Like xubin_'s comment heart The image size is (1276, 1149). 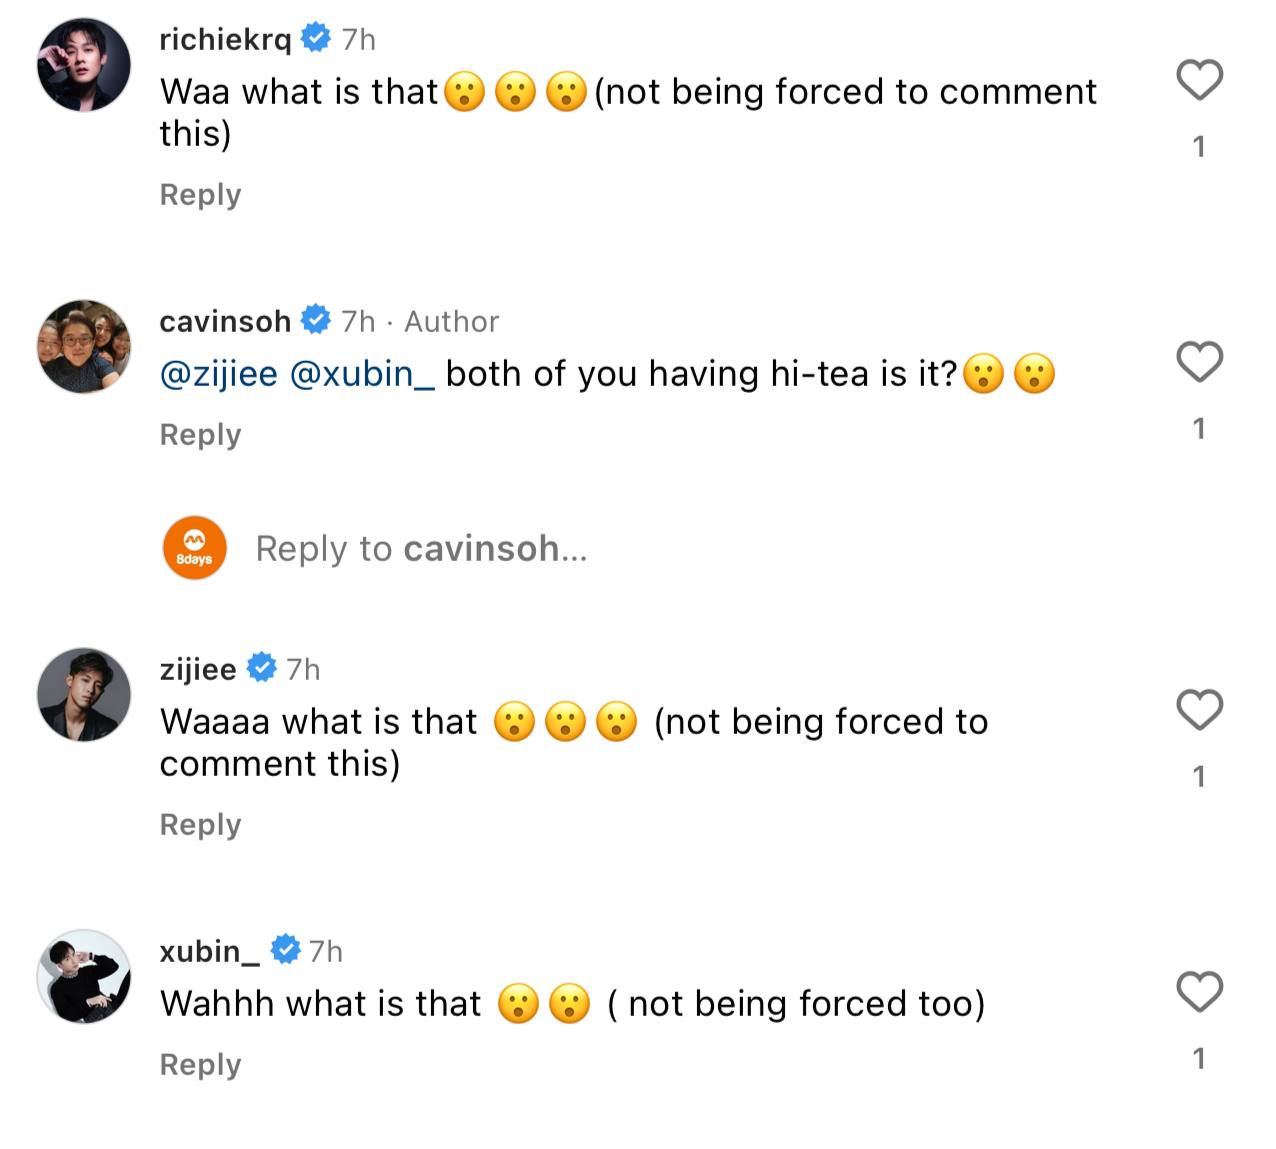pos(1199,993)
